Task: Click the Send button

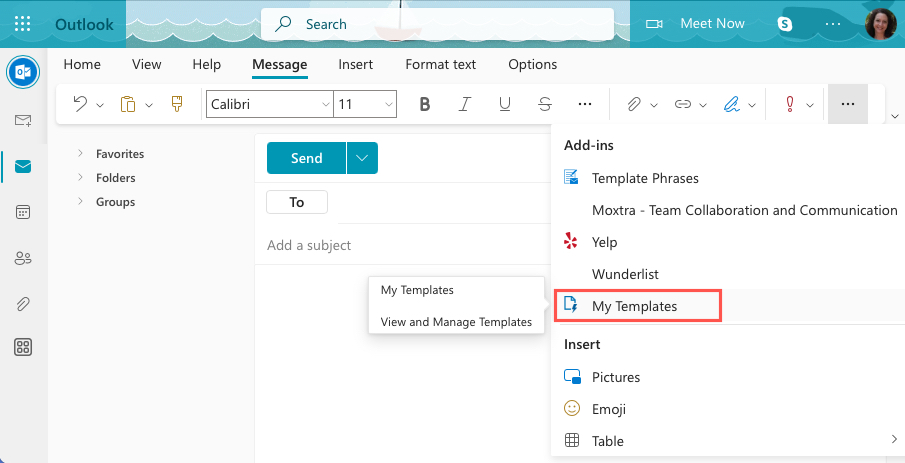Action: pos(306,158)
